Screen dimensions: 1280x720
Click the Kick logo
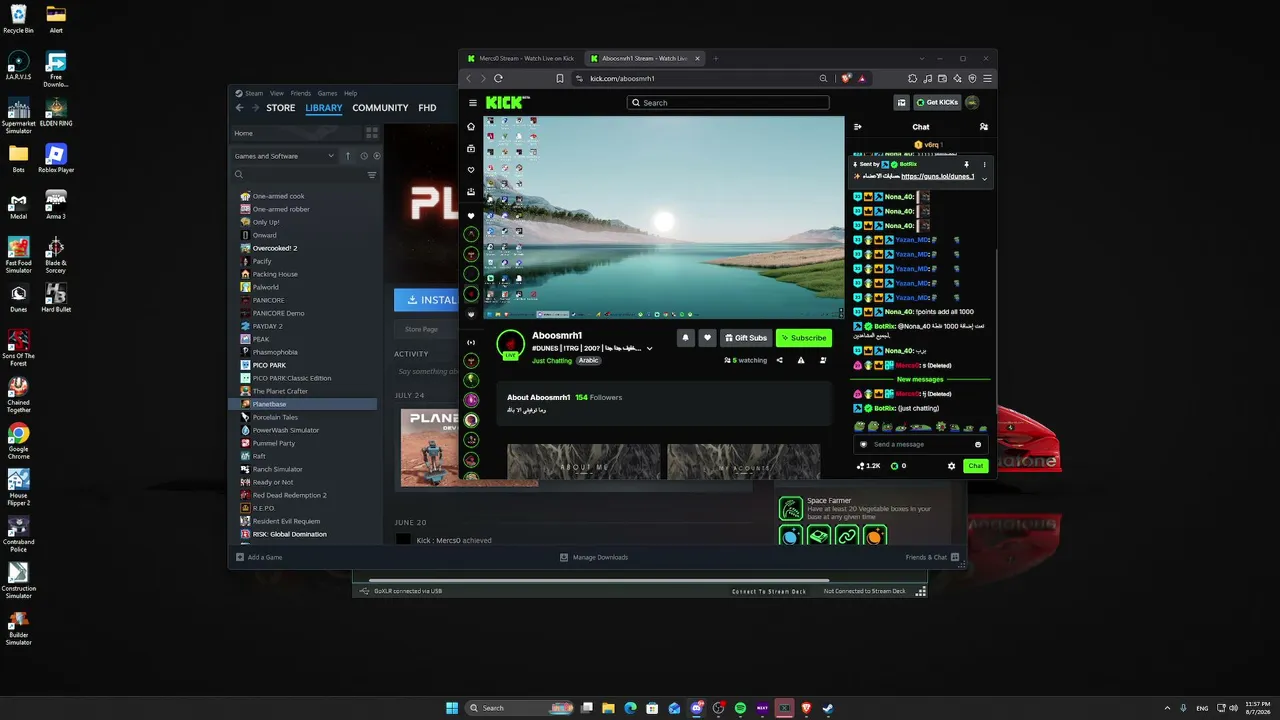[508, 102]
